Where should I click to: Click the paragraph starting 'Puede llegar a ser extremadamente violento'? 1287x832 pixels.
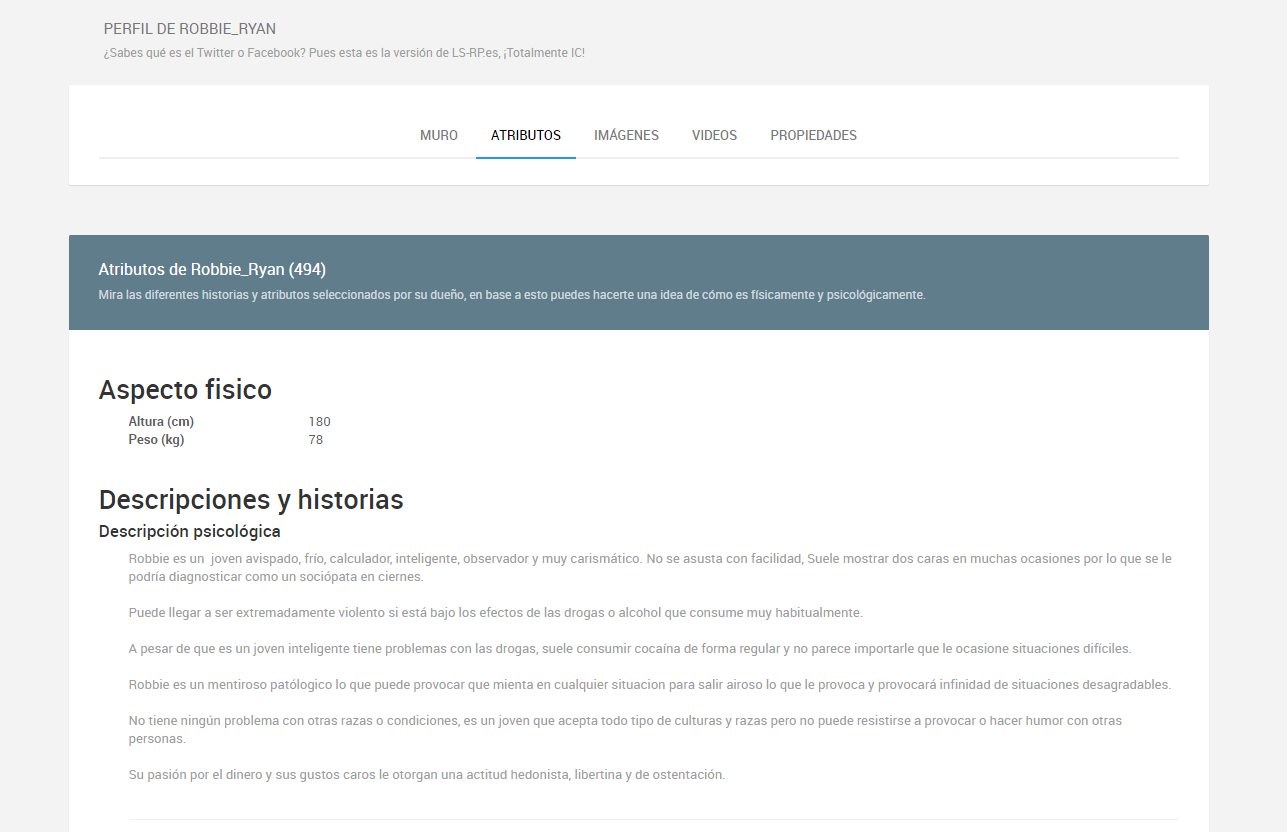[495, 613]
